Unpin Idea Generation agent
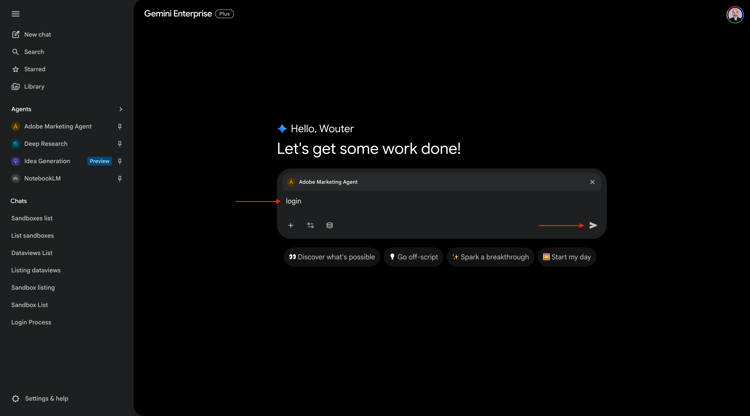Screen dimensions: 750x416 point(120,161)
